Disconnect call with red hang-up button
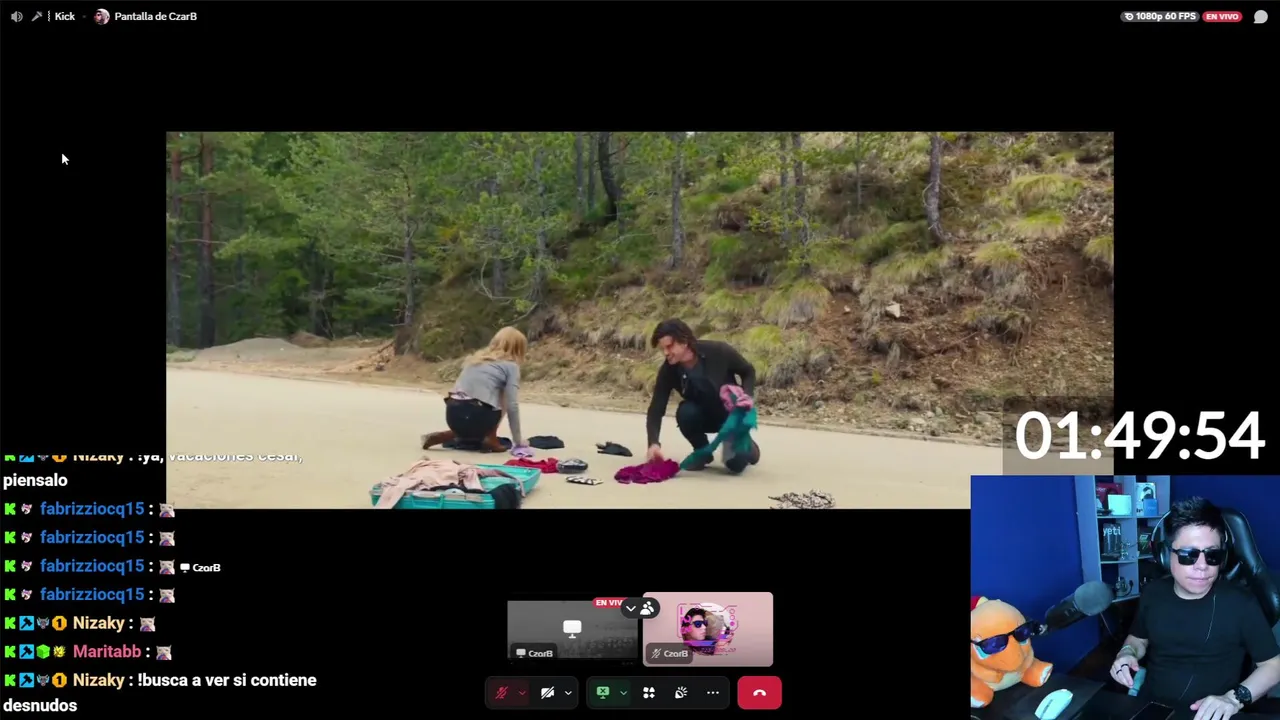The height and width of the screenshot is (720, 1280). click(x=759, y=693)
